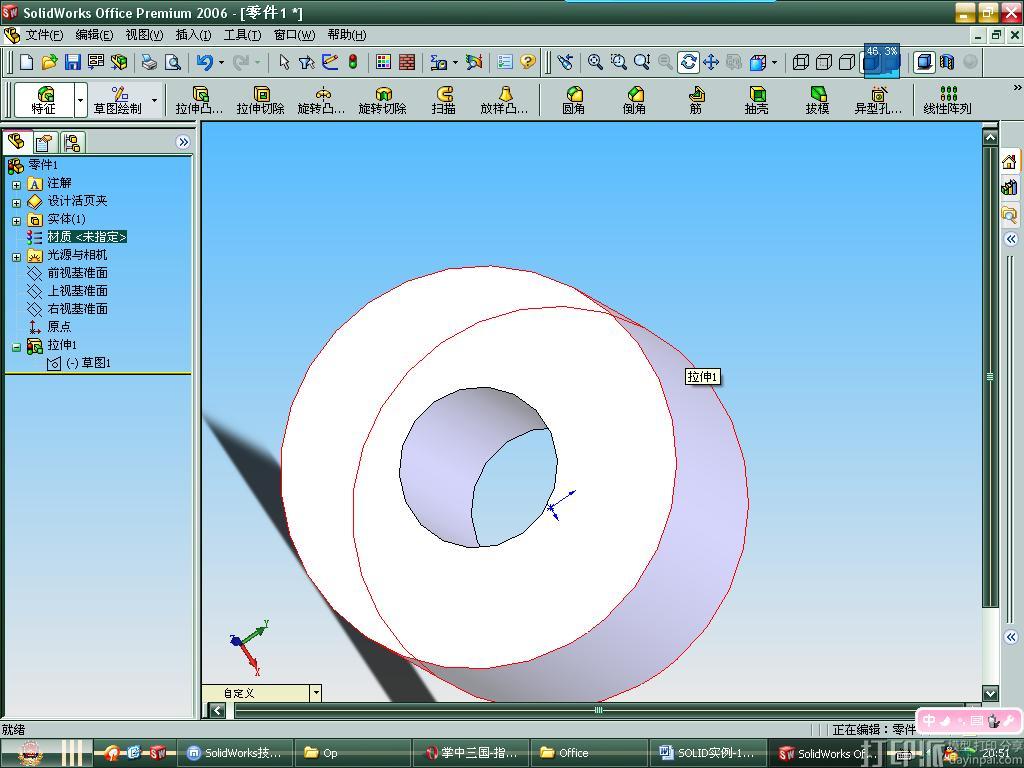1024x768 pixels.
Task: Toggle the Rotate View tool
Action: (688, 62)
